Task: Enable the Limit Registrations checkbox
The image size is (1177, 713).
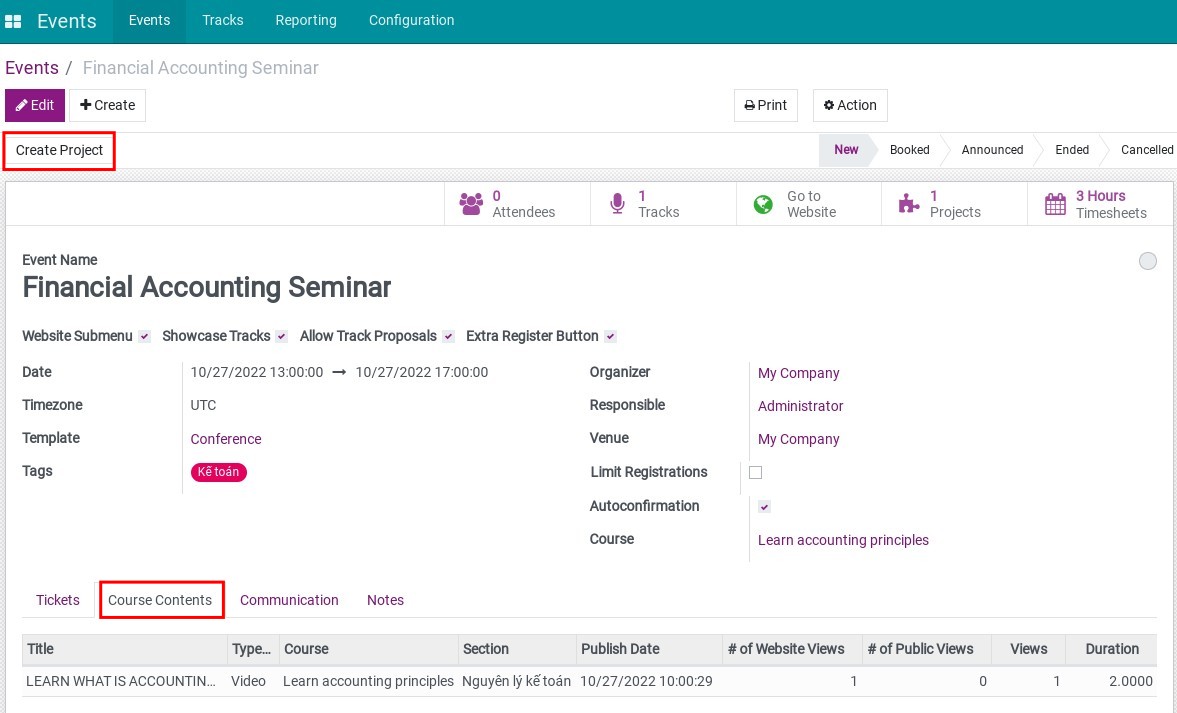Action: [756, 472]
